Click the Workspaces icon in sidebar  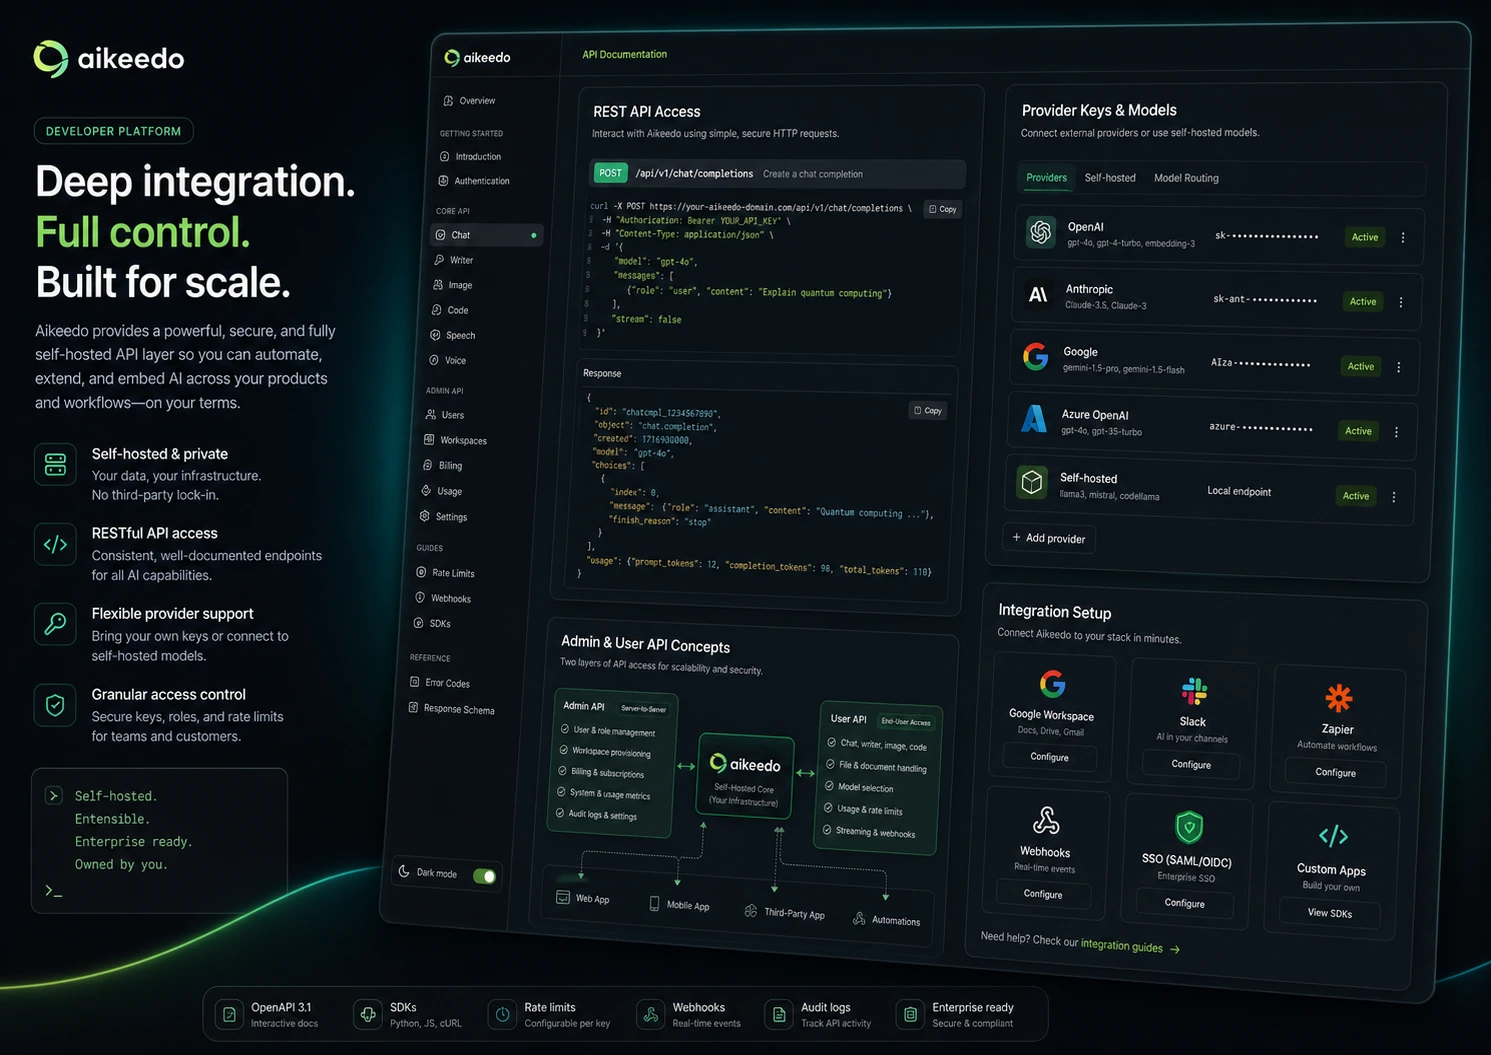pyautogui.click(x=429, y=440)
